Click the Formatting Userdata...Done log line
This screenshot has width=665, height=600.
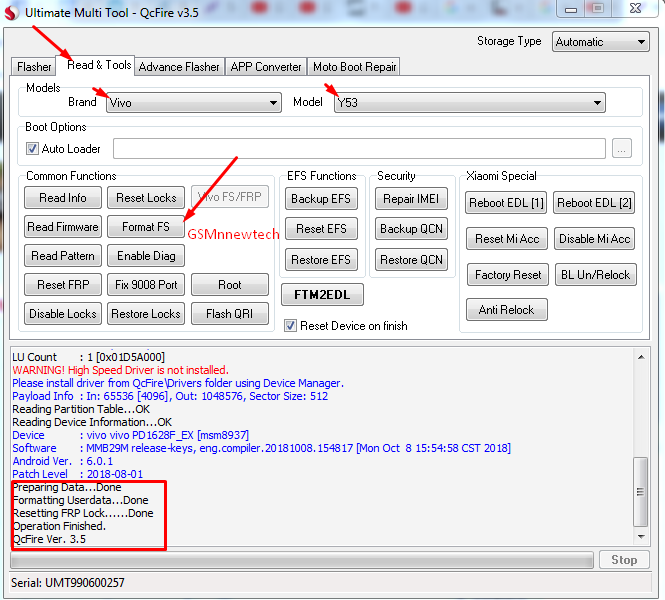point(81,500)
